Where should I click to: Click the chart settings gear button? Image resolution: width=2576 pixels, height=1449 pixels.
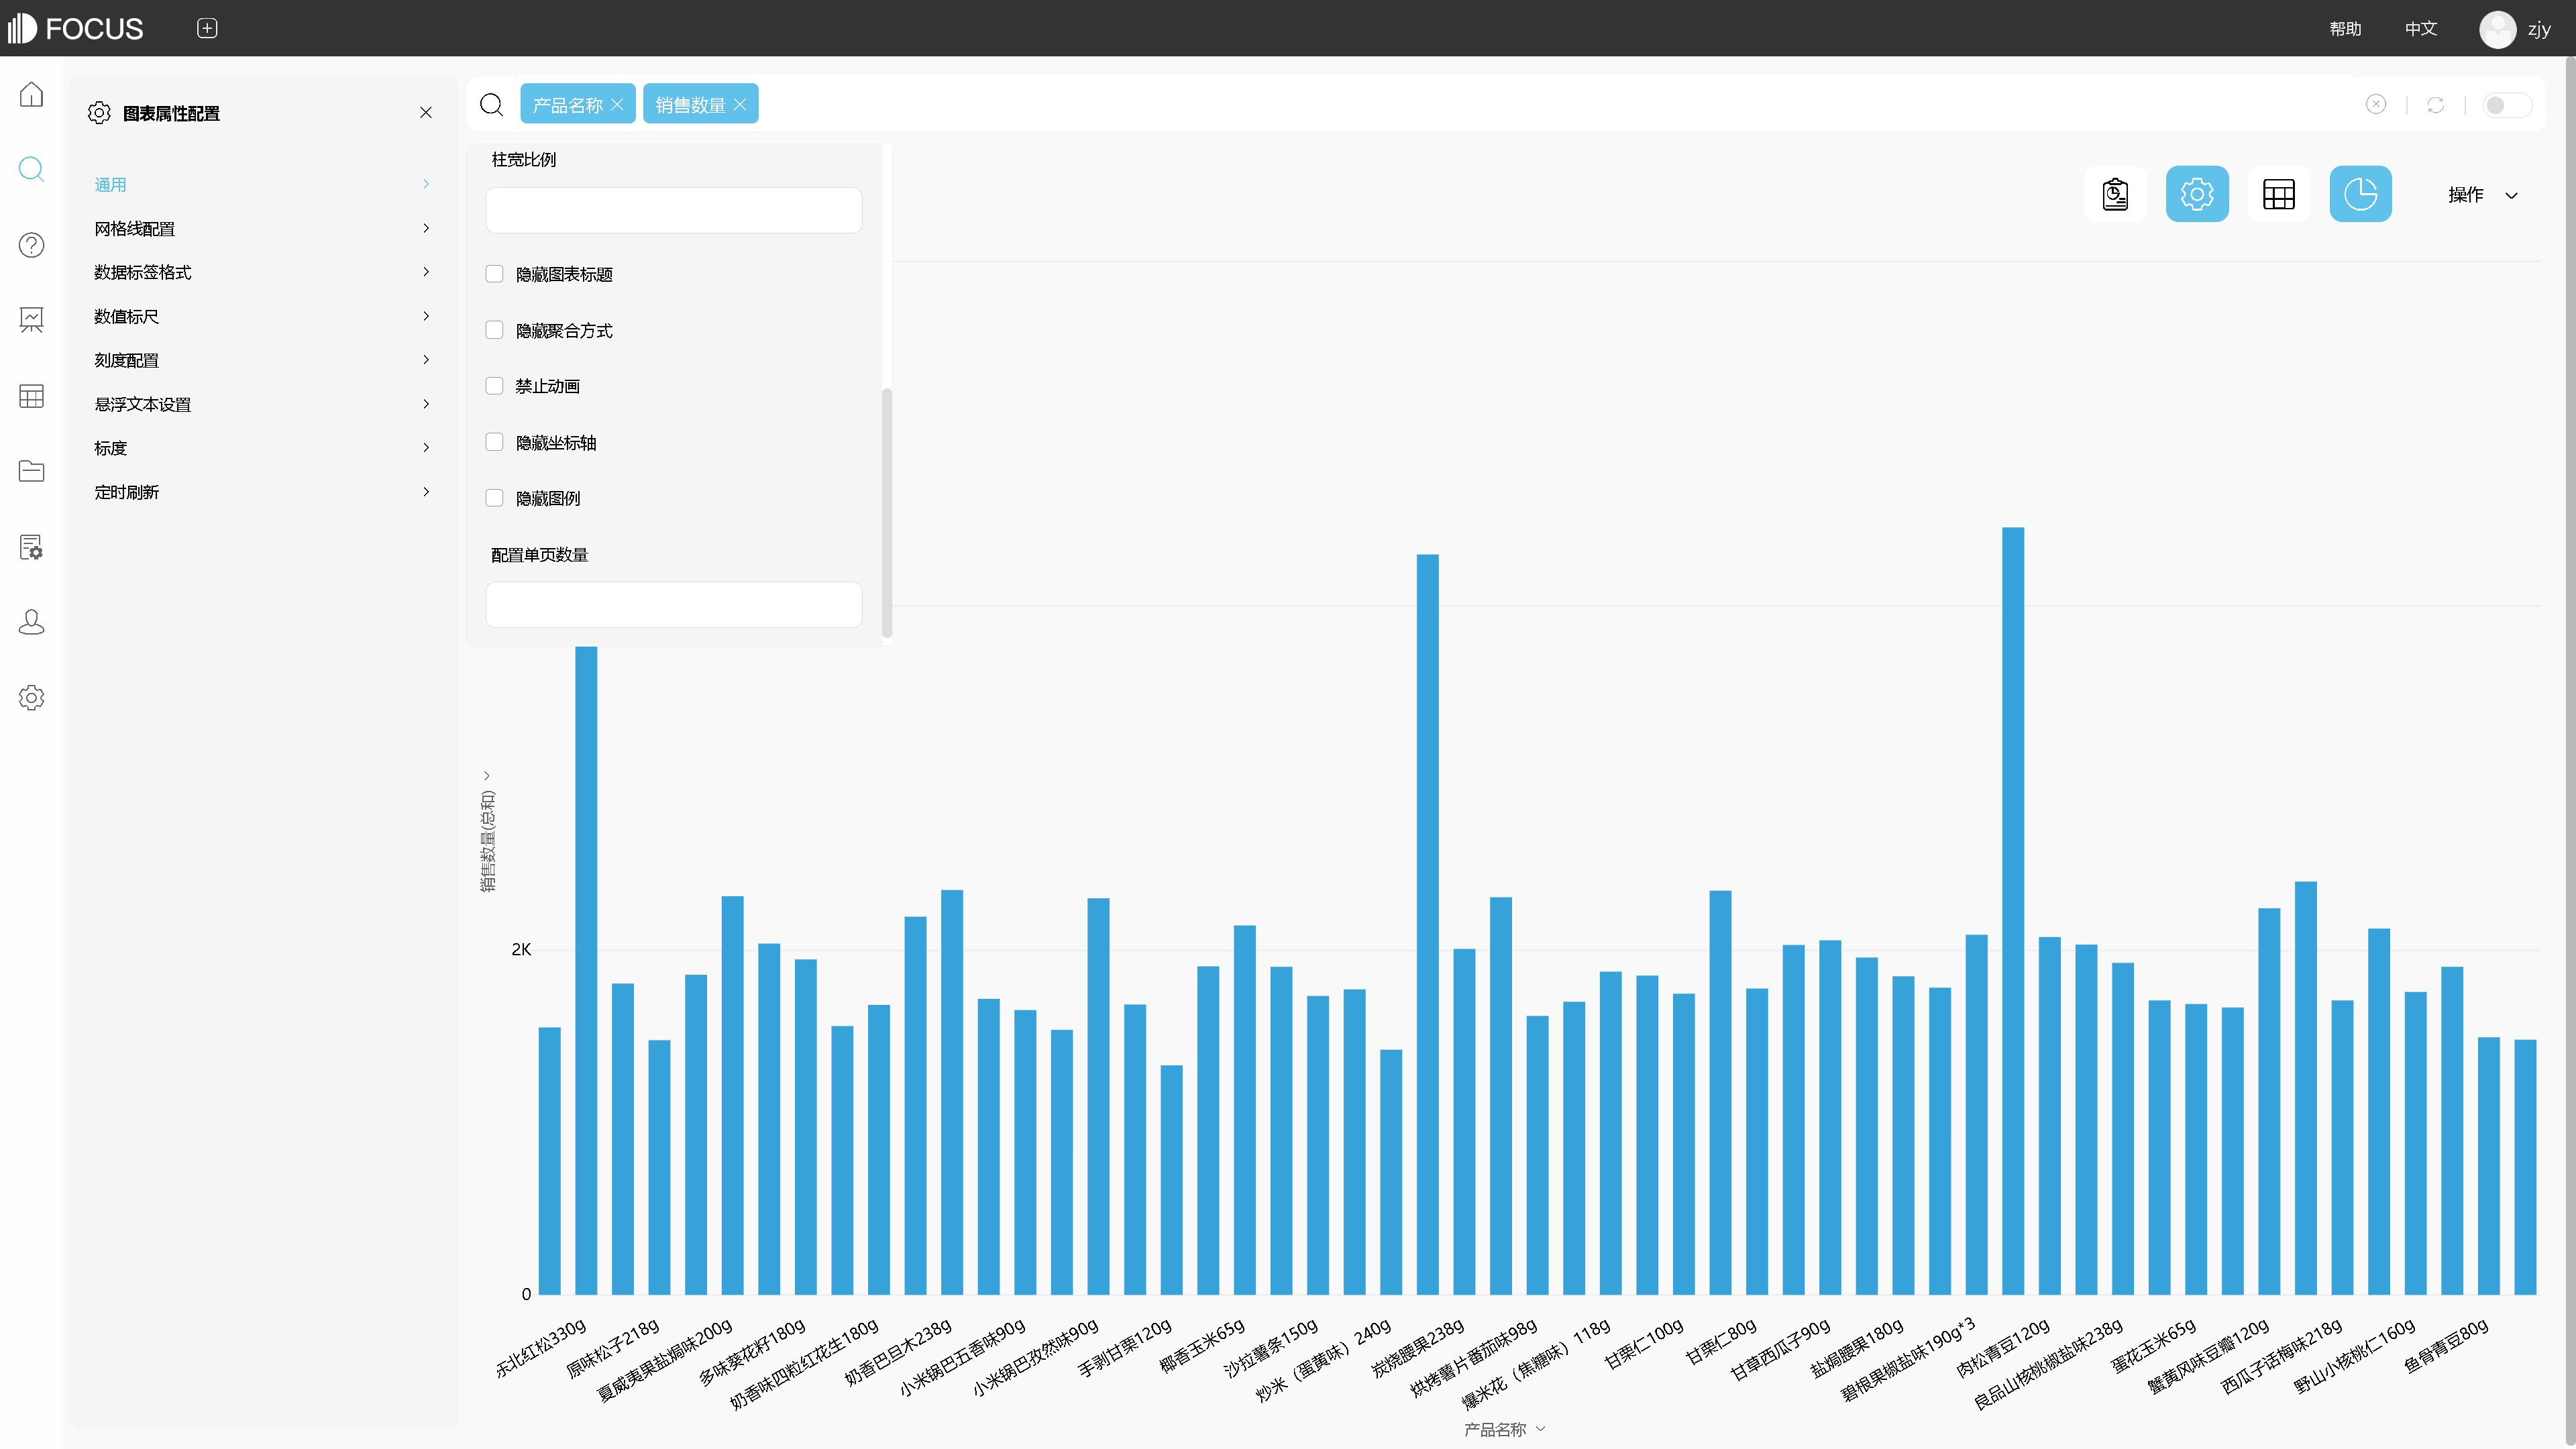coord(2196,194)
